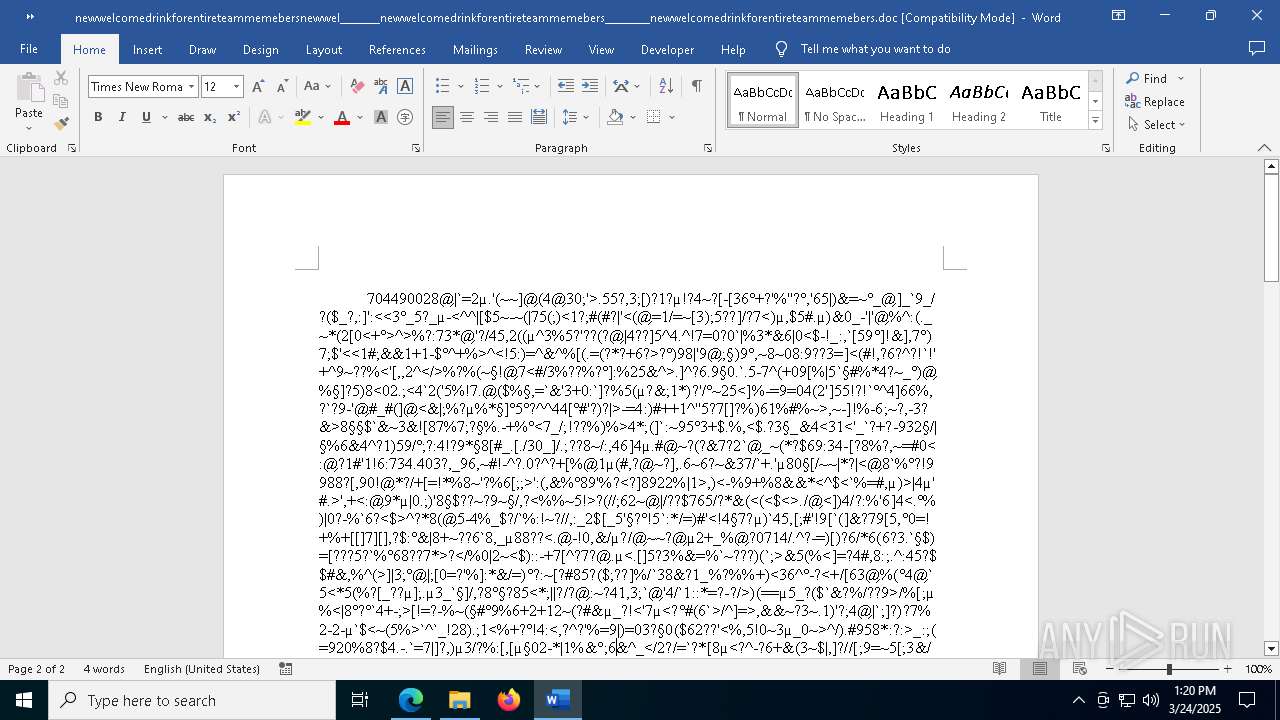1280x720 pixels.
Task: Switch to Read Mode view
Action: (999, 669)
